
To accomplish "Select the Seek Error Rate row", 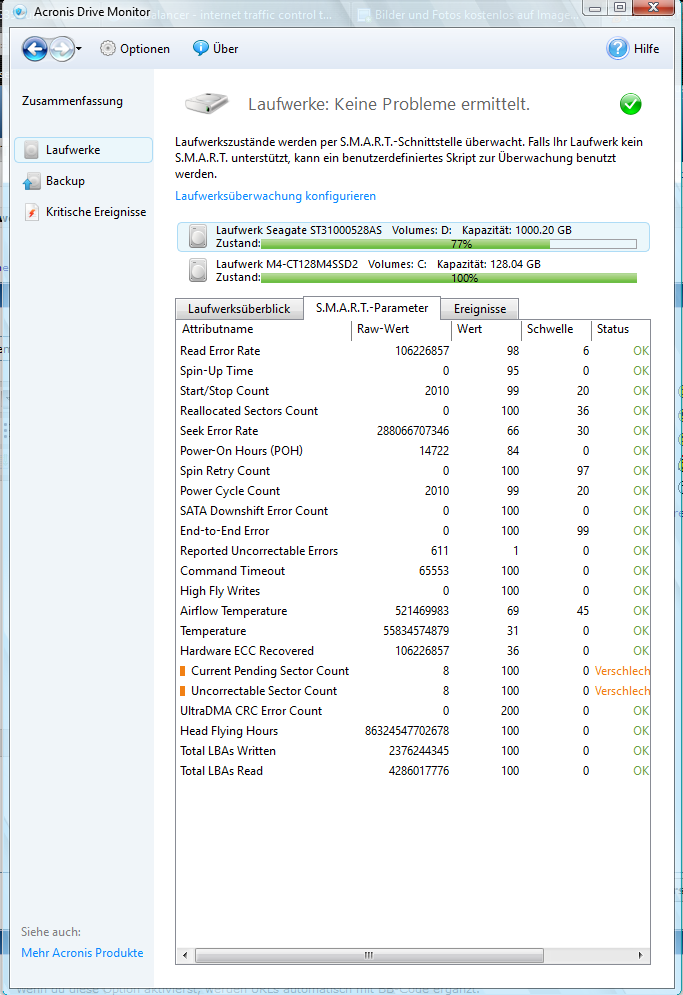I will point(413,431).
